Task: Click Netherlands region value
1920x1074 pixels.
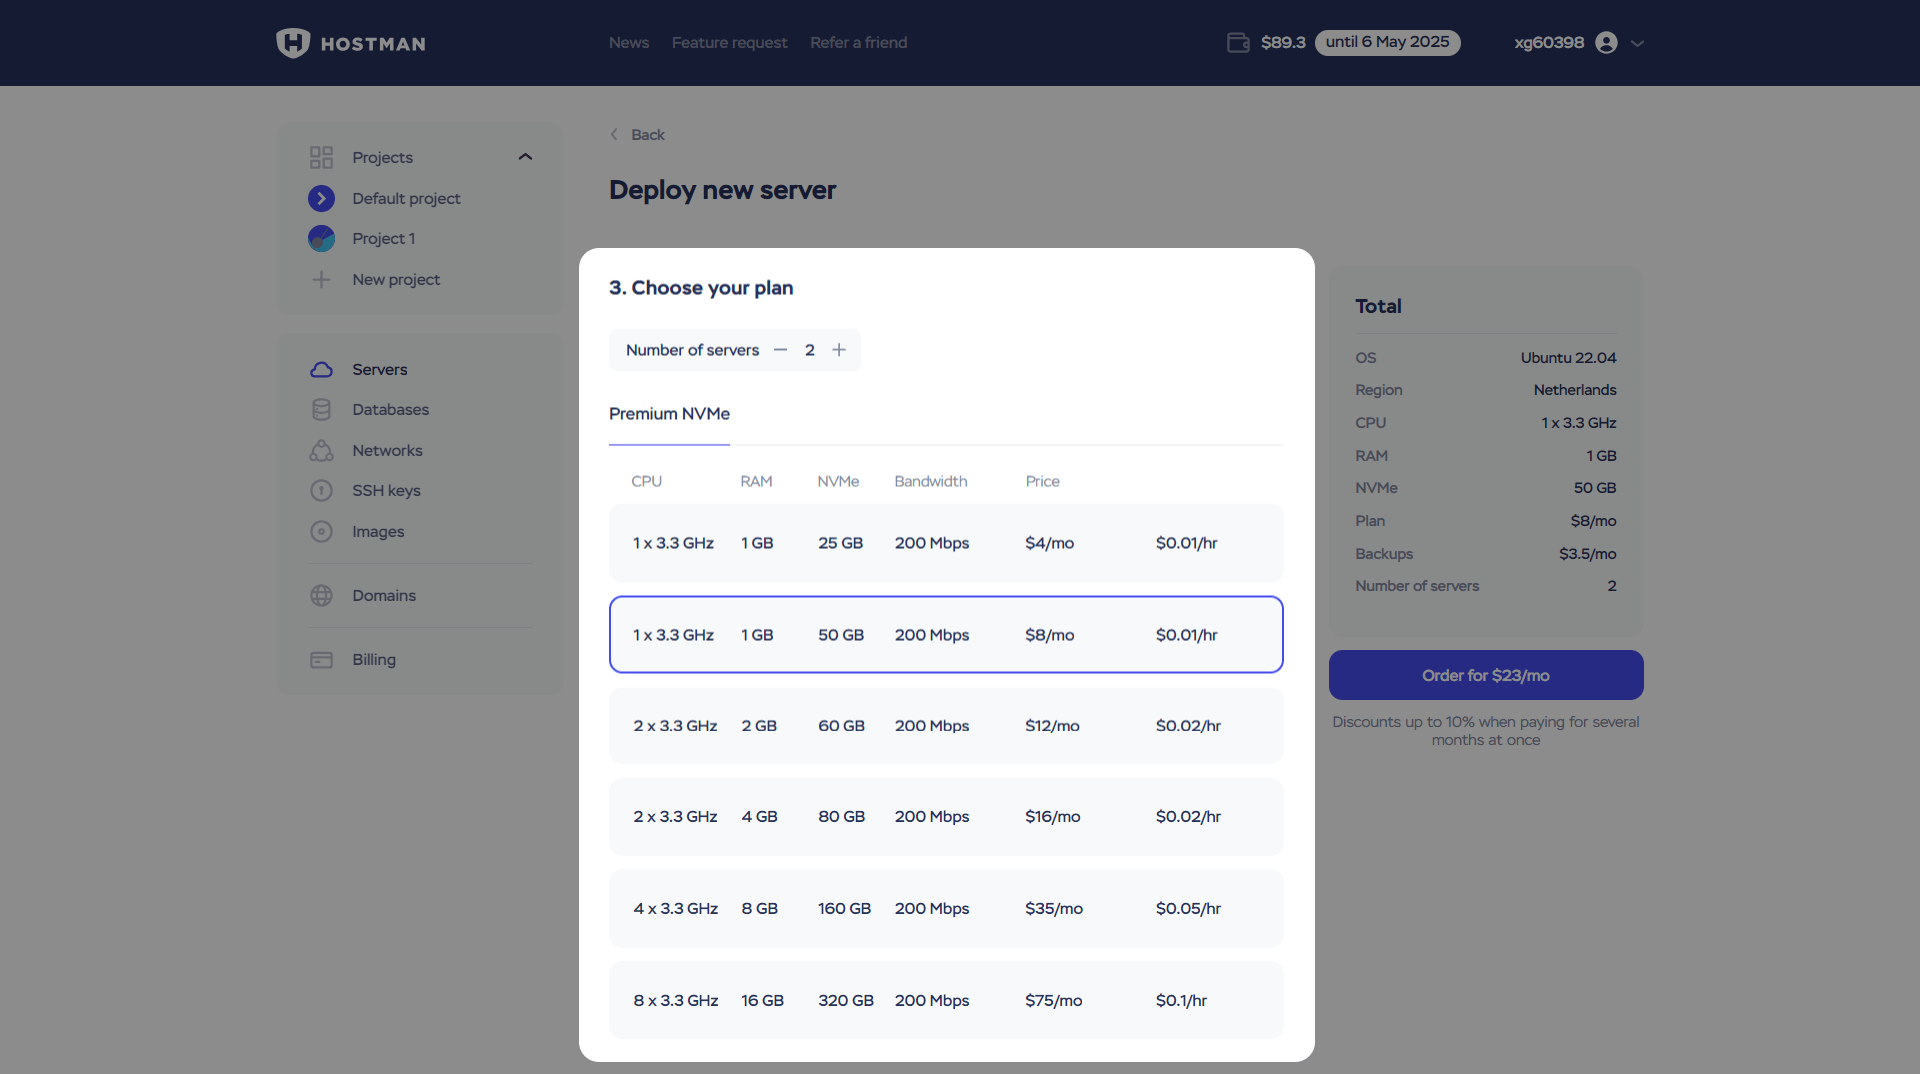Action: coord(1575,389)
